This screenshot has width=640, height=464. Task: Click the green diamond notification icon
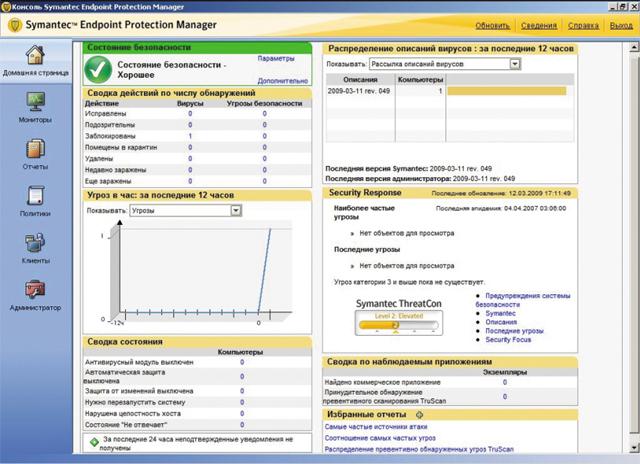94,442
